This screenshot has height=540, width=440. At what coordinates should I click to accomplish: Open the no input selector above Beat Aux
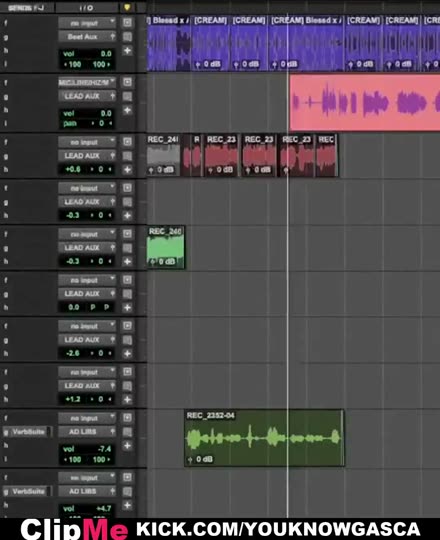point(87,23)
